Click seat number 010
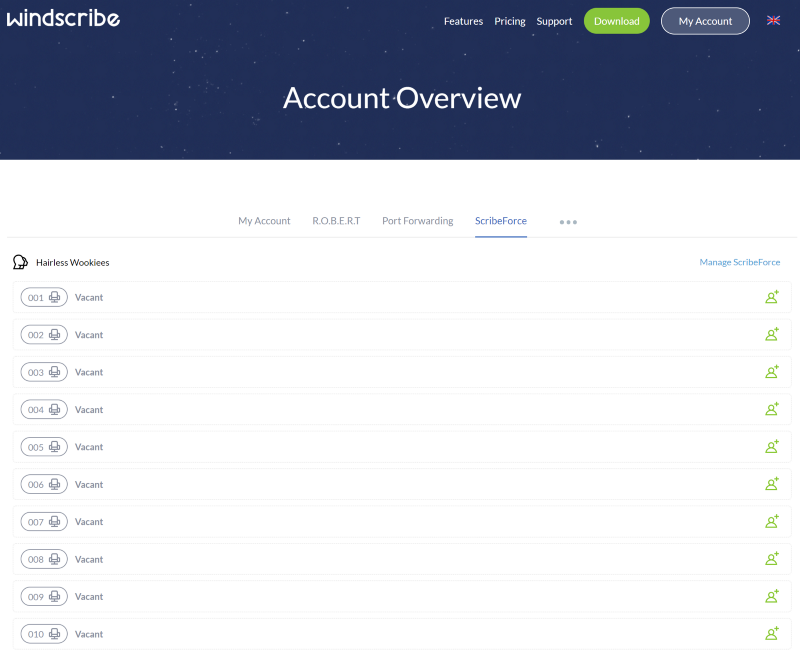 [36, 634]
